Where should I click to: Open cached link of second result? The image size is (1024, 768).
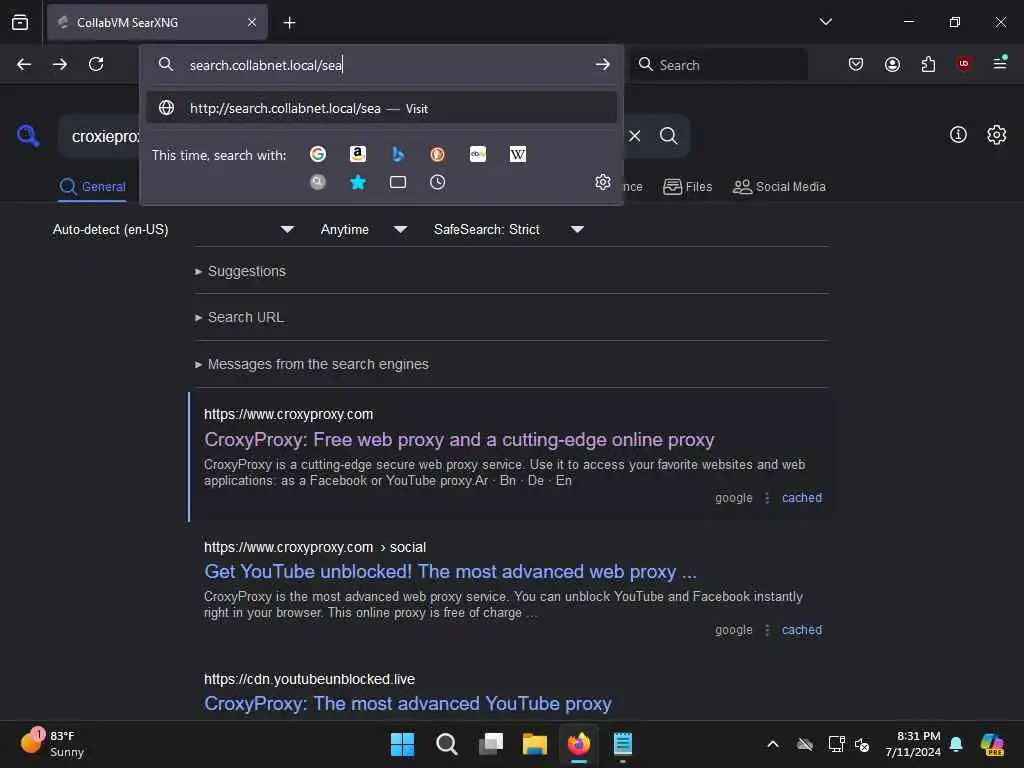(802, 630)
